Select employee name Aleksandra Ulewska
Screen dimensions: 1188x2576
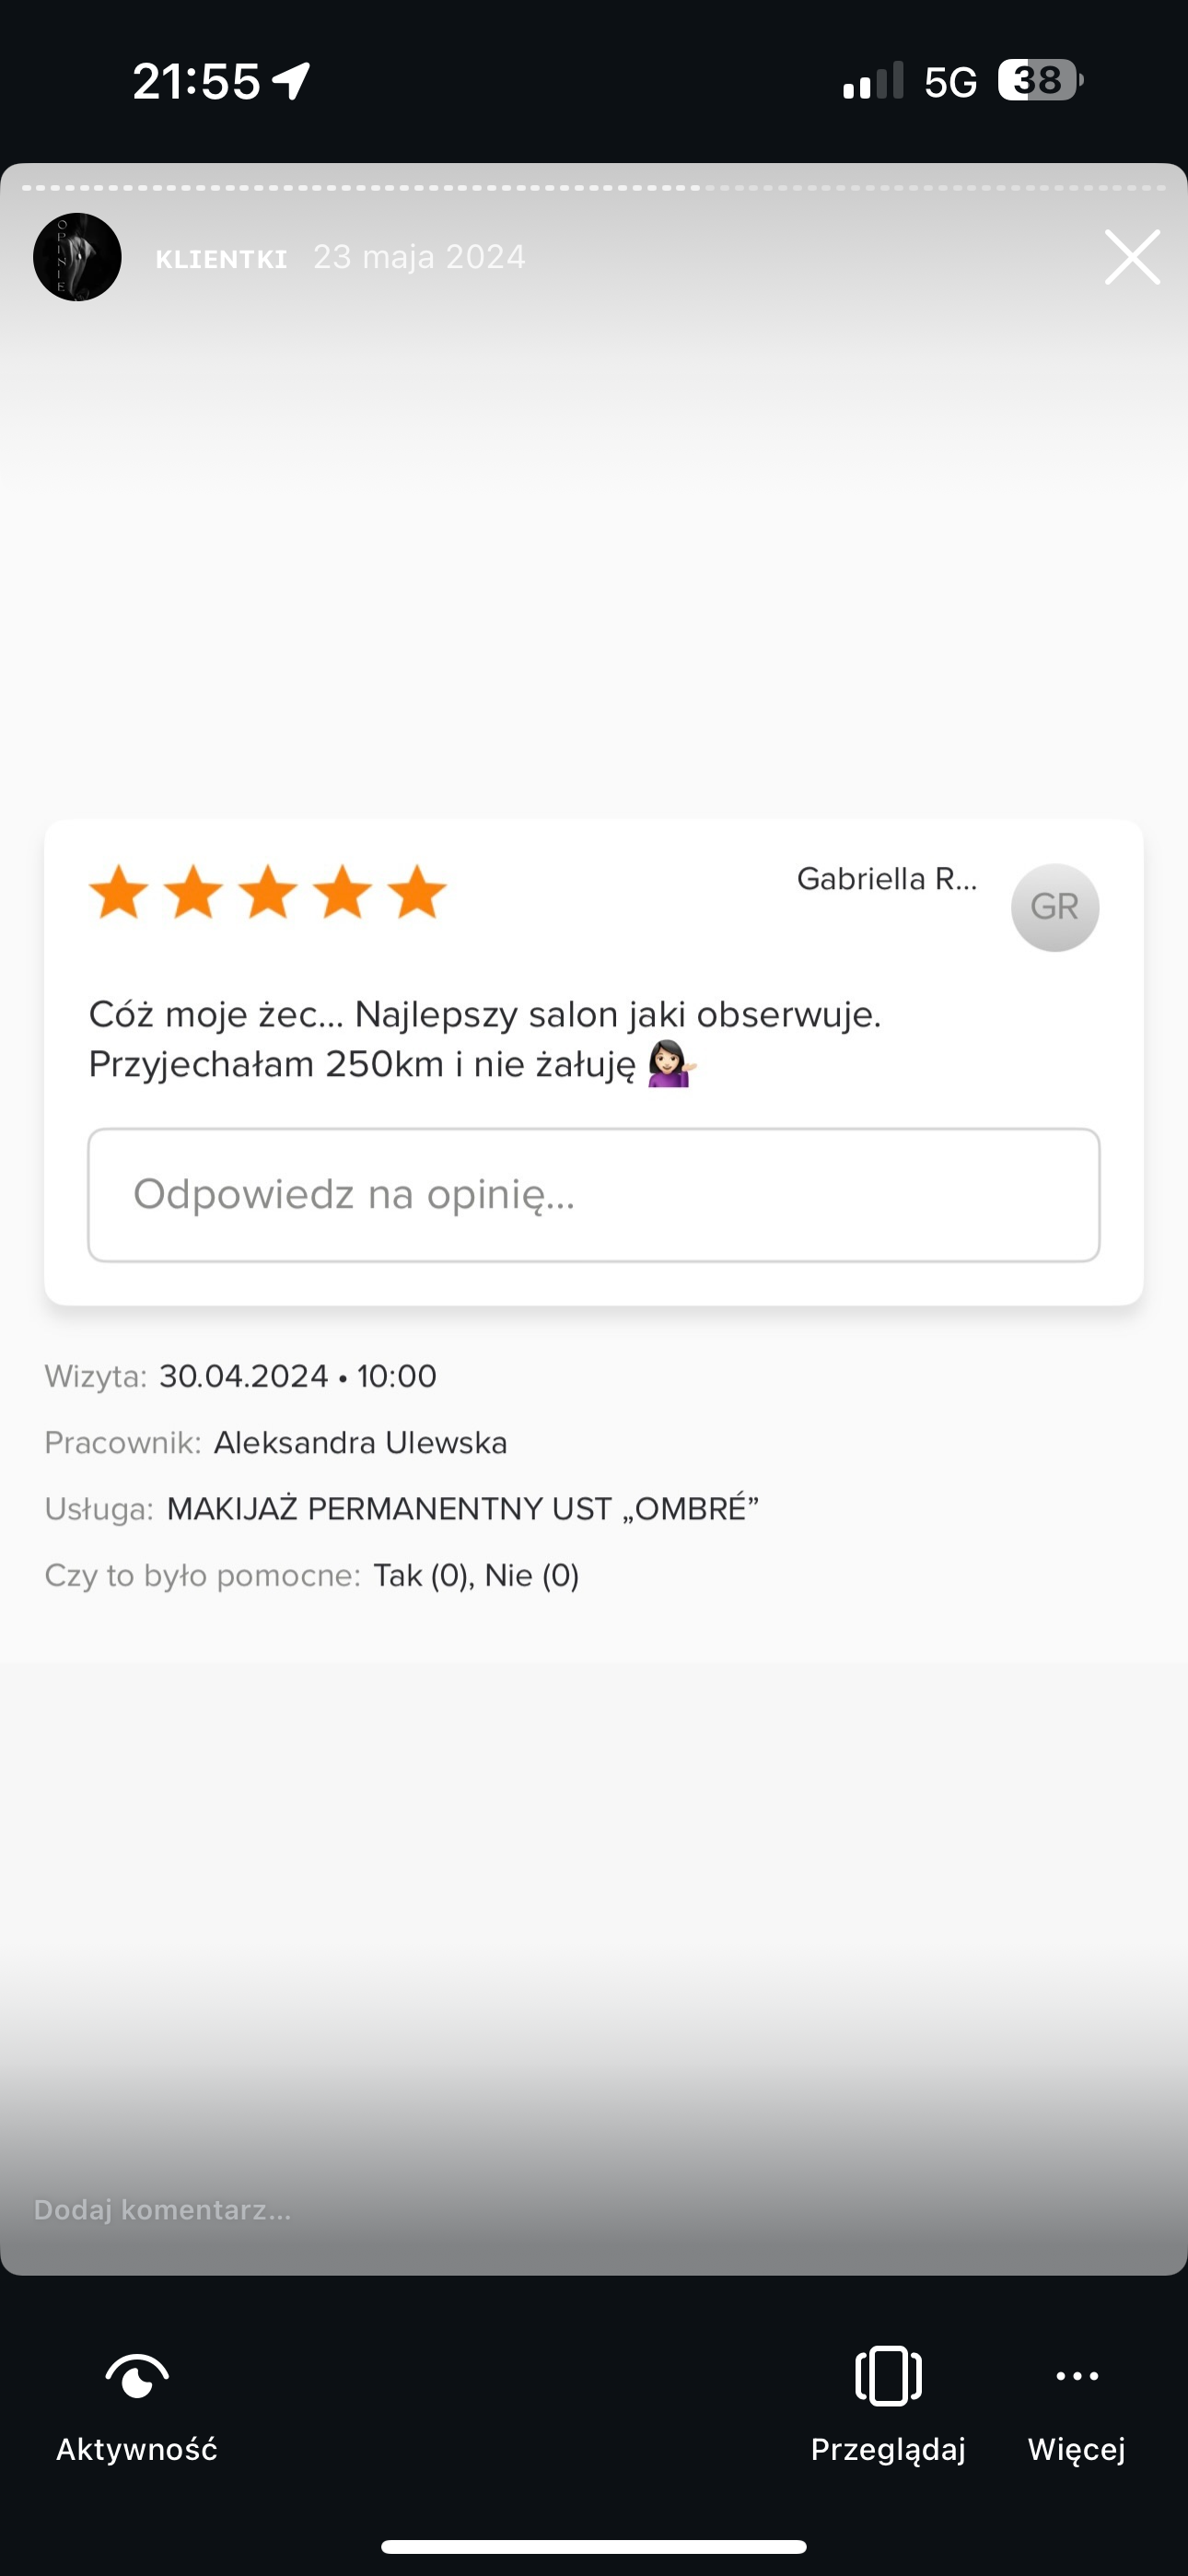point(360,1443)
